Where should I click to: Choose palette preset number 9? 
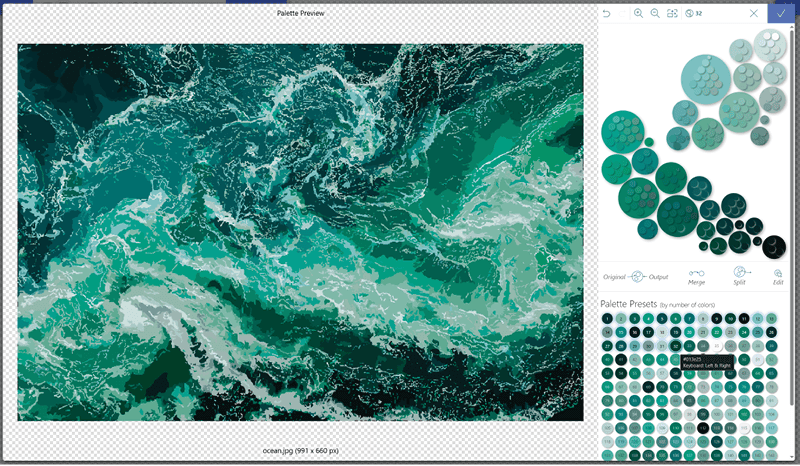point(717,318)
